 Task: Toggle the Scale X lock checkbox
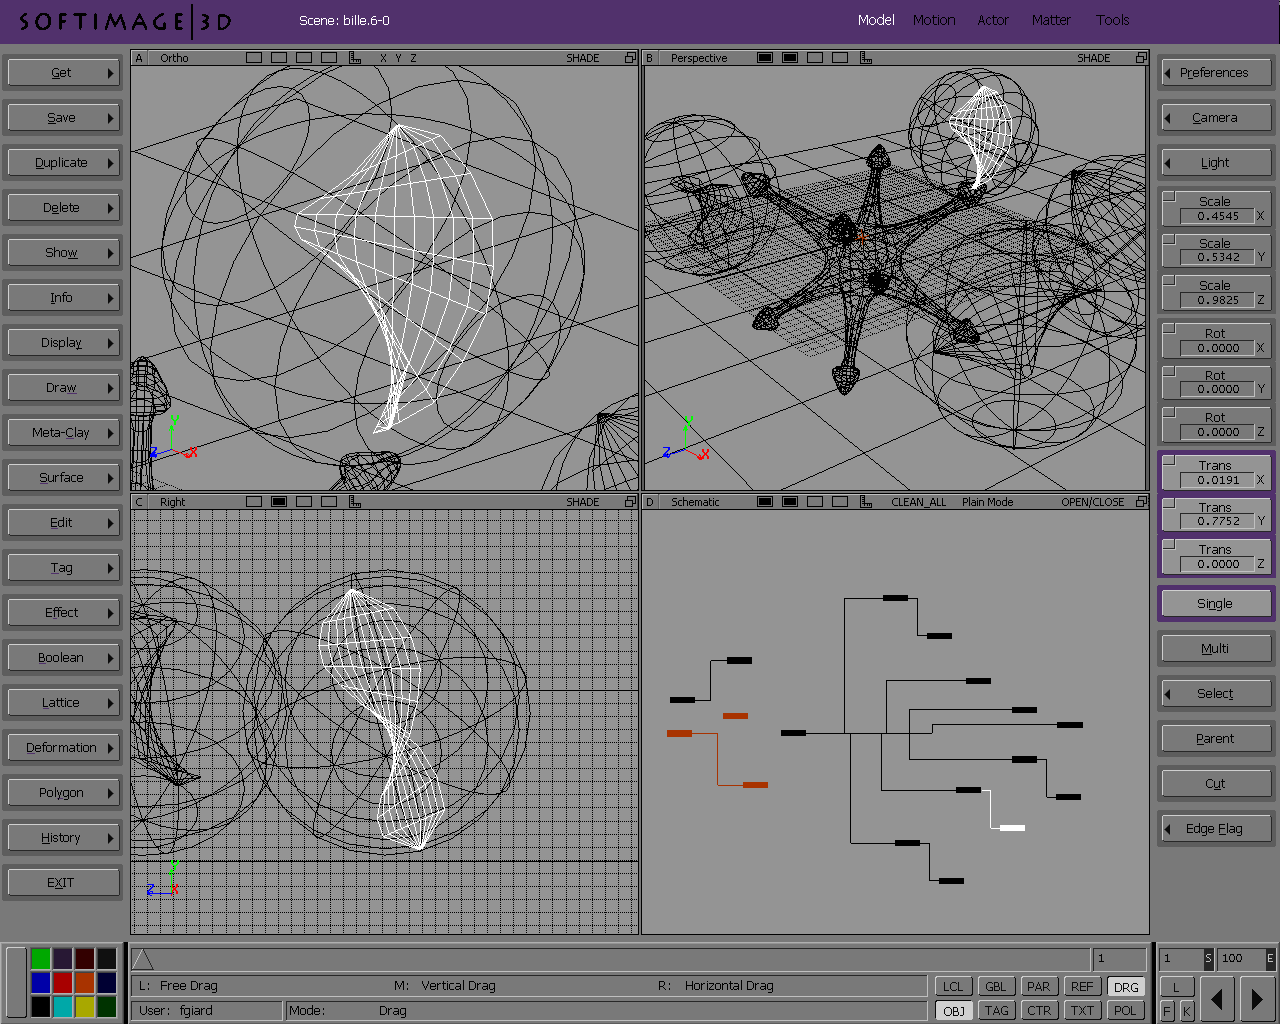click(x=1169, y=196)
